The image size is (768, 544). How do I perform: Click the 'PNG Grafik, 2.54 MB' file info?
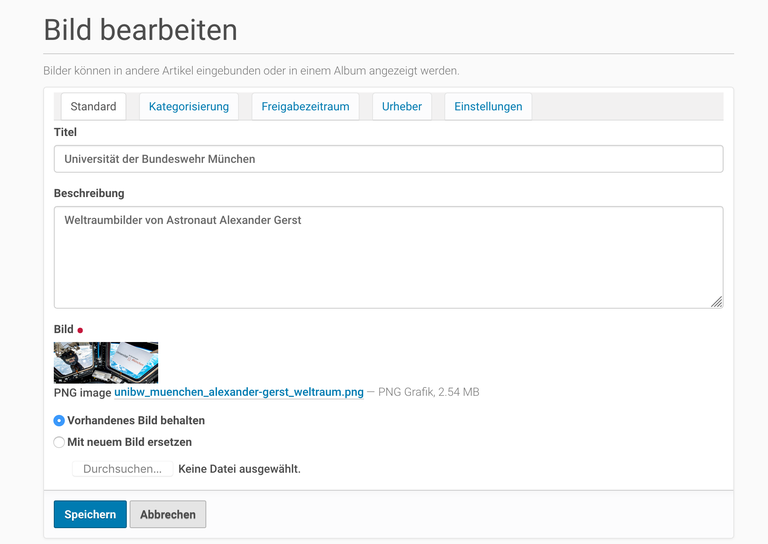(429, 392)
